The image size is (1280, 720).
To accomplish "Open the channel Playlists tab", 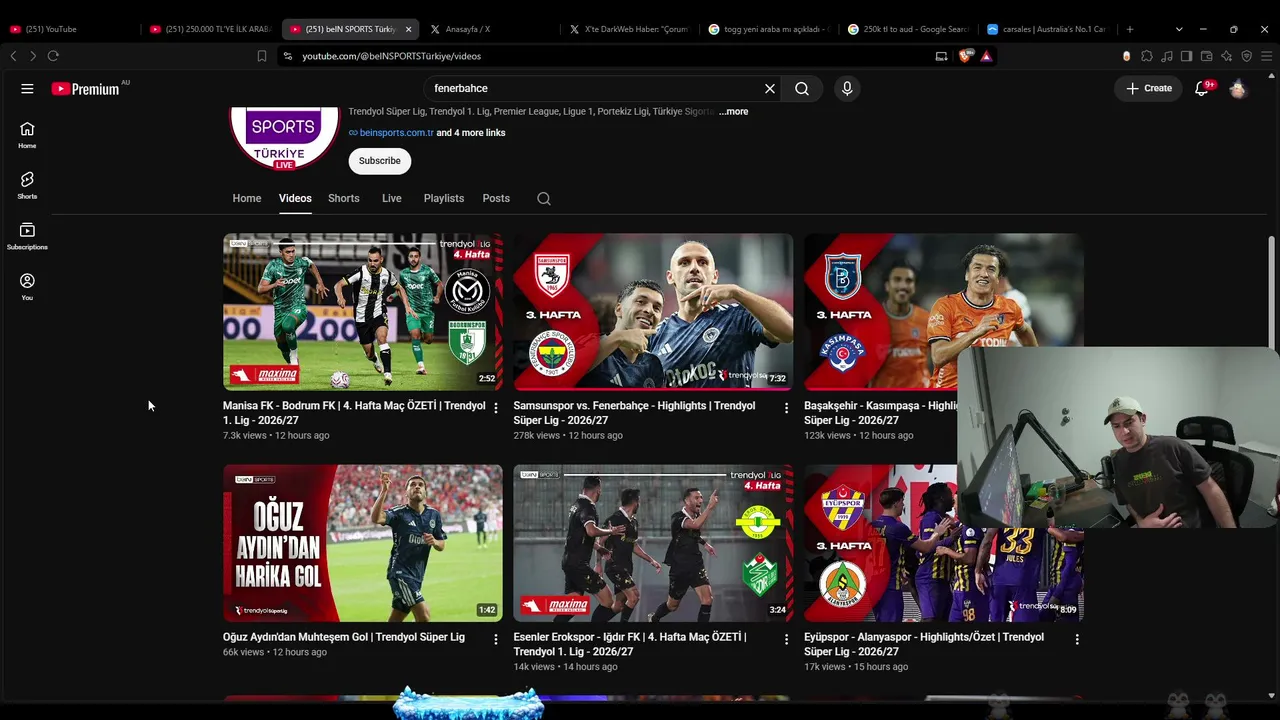I will (x=444, y=198).
